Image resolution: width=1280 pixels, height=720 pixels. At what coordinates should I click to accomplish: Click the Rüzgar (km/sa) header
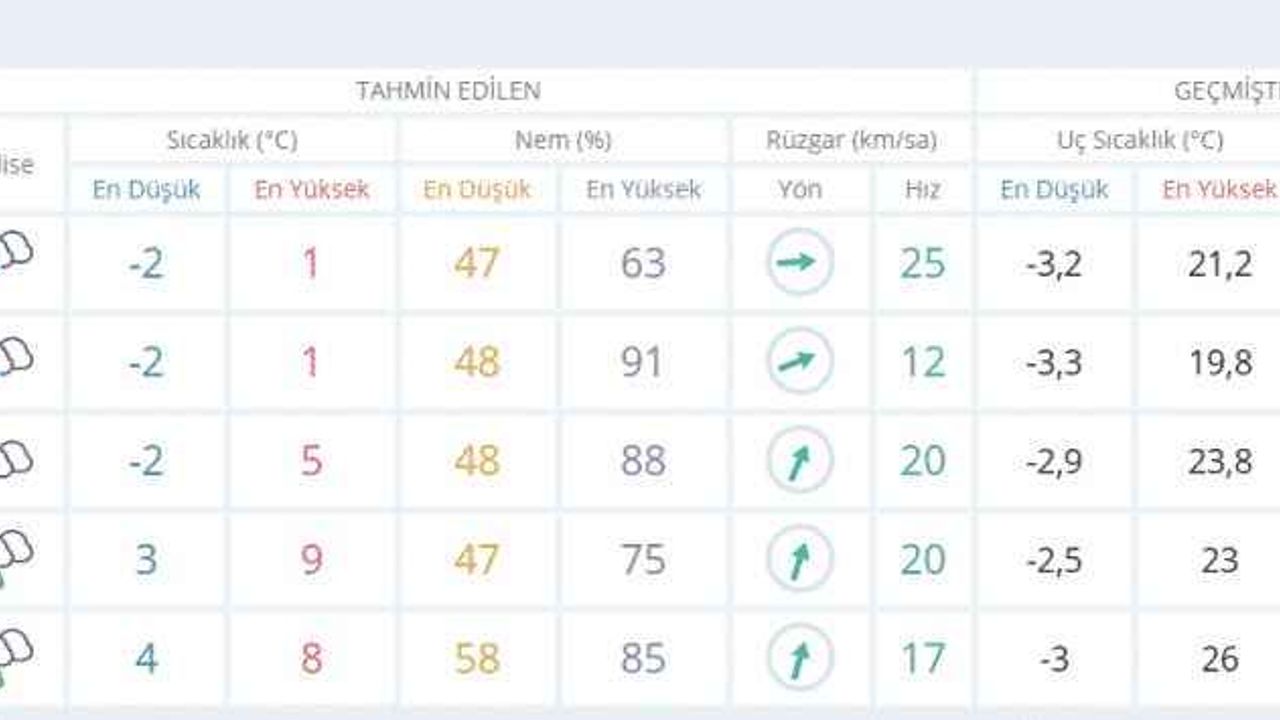pos(851,140)
